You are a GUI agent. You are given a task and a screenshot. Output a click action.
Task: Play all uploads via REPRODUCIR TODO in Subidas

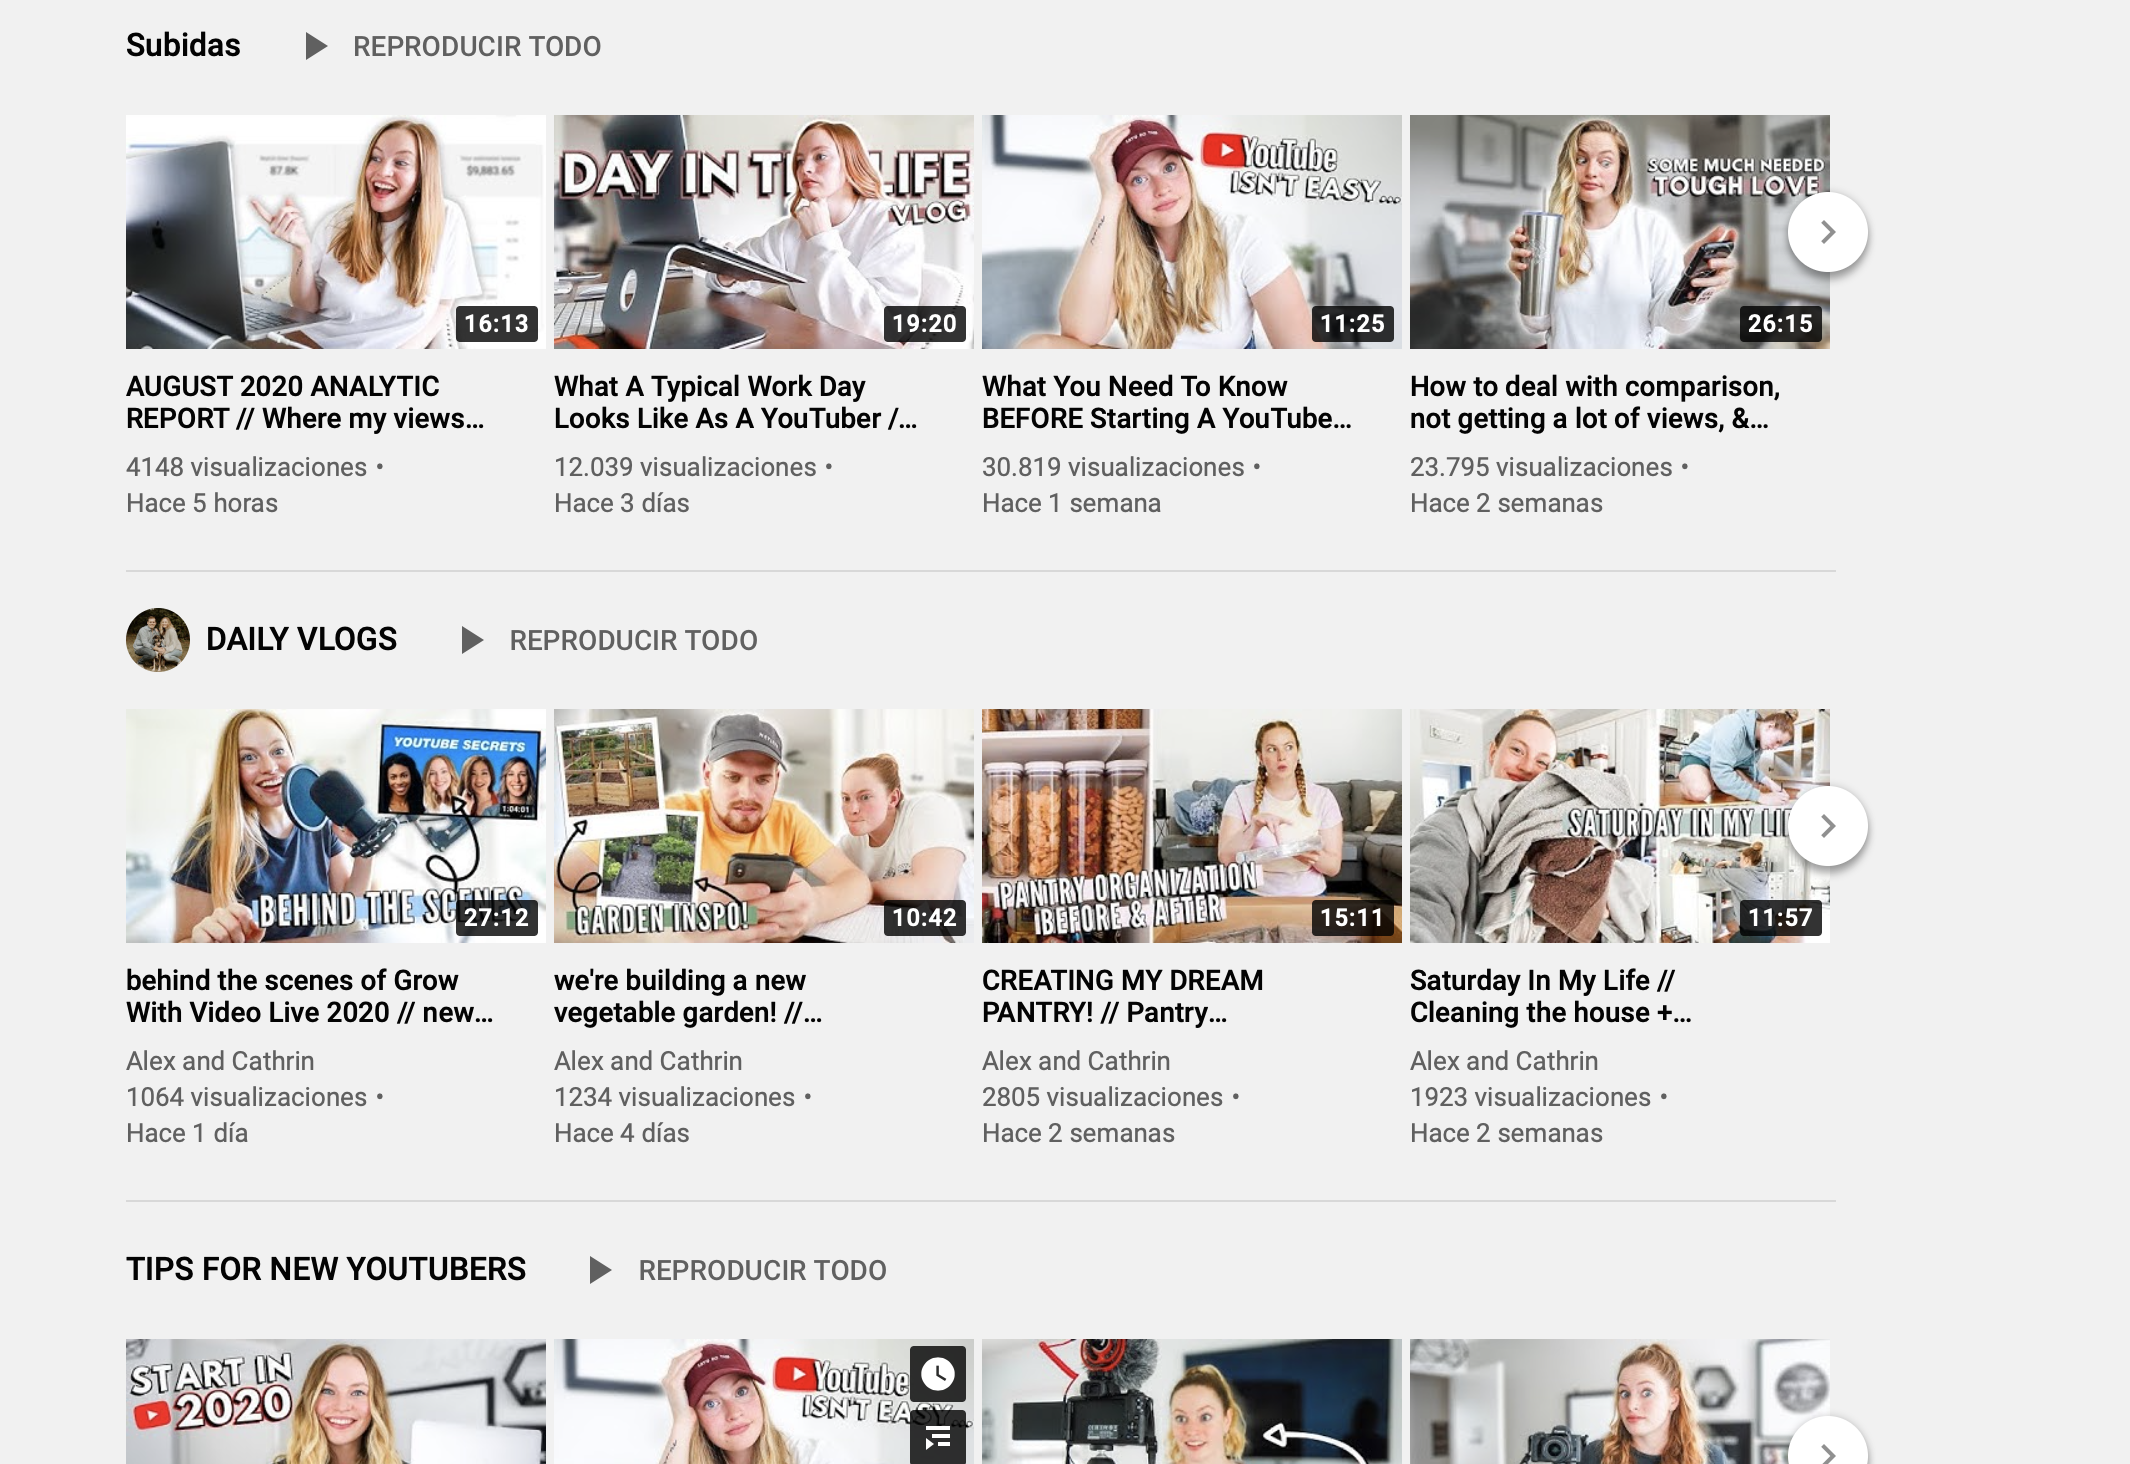pyautogui.click(x=477, y=46)
